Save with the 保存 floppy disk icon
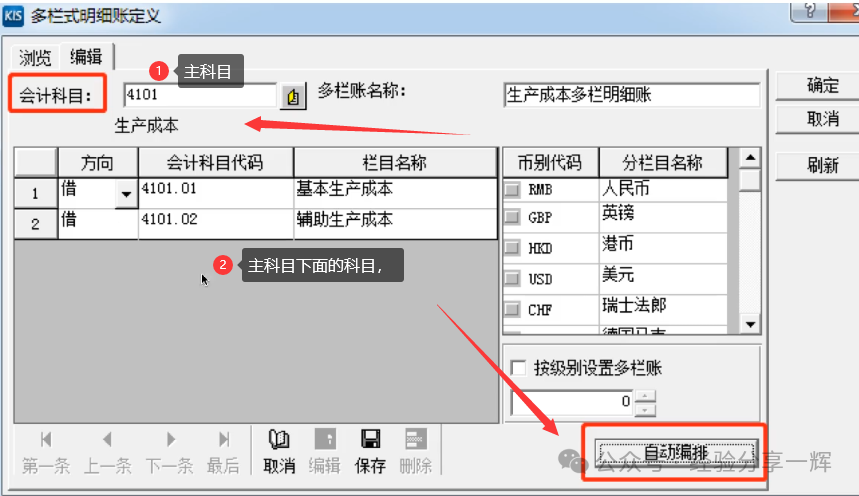This screenshot has height=496, width=859. [x=370, y=439]
